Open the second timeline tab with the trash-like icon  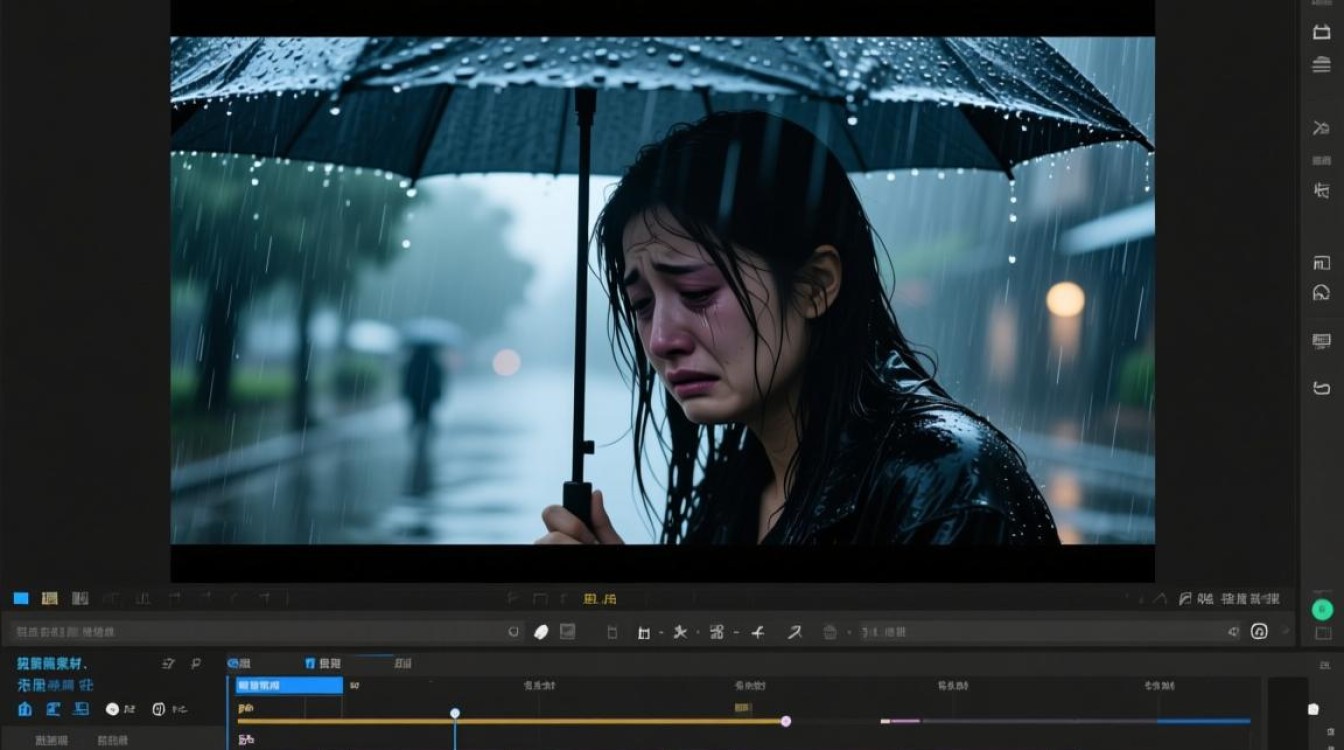pyautogui.click(x=323, y=663)
